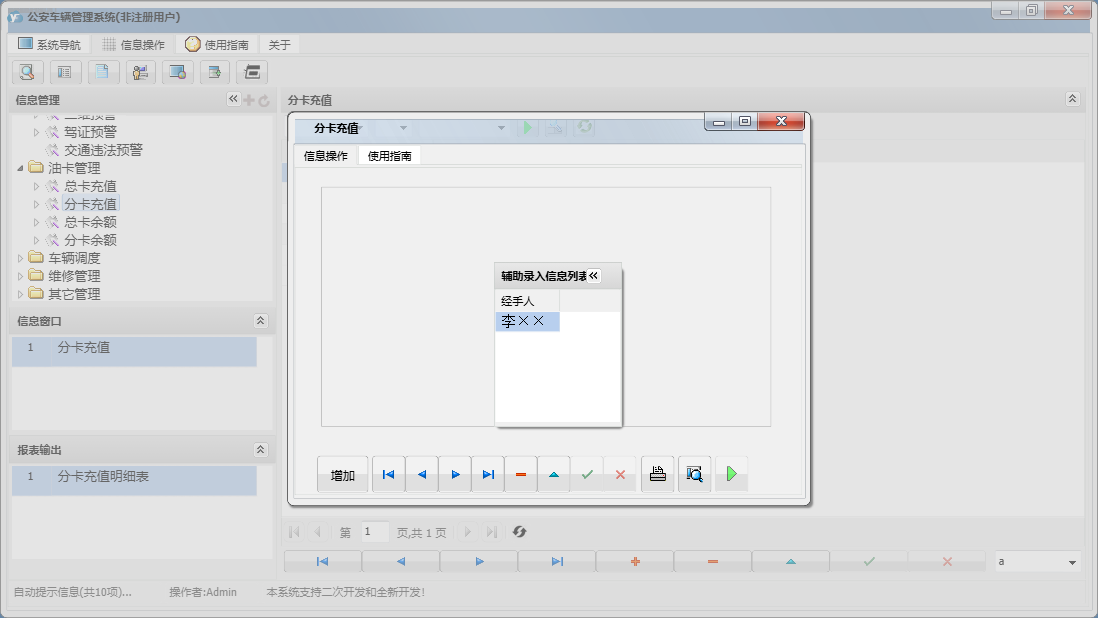
Task: Open the 使用指南 main menu
Action: tap(217, 44)
